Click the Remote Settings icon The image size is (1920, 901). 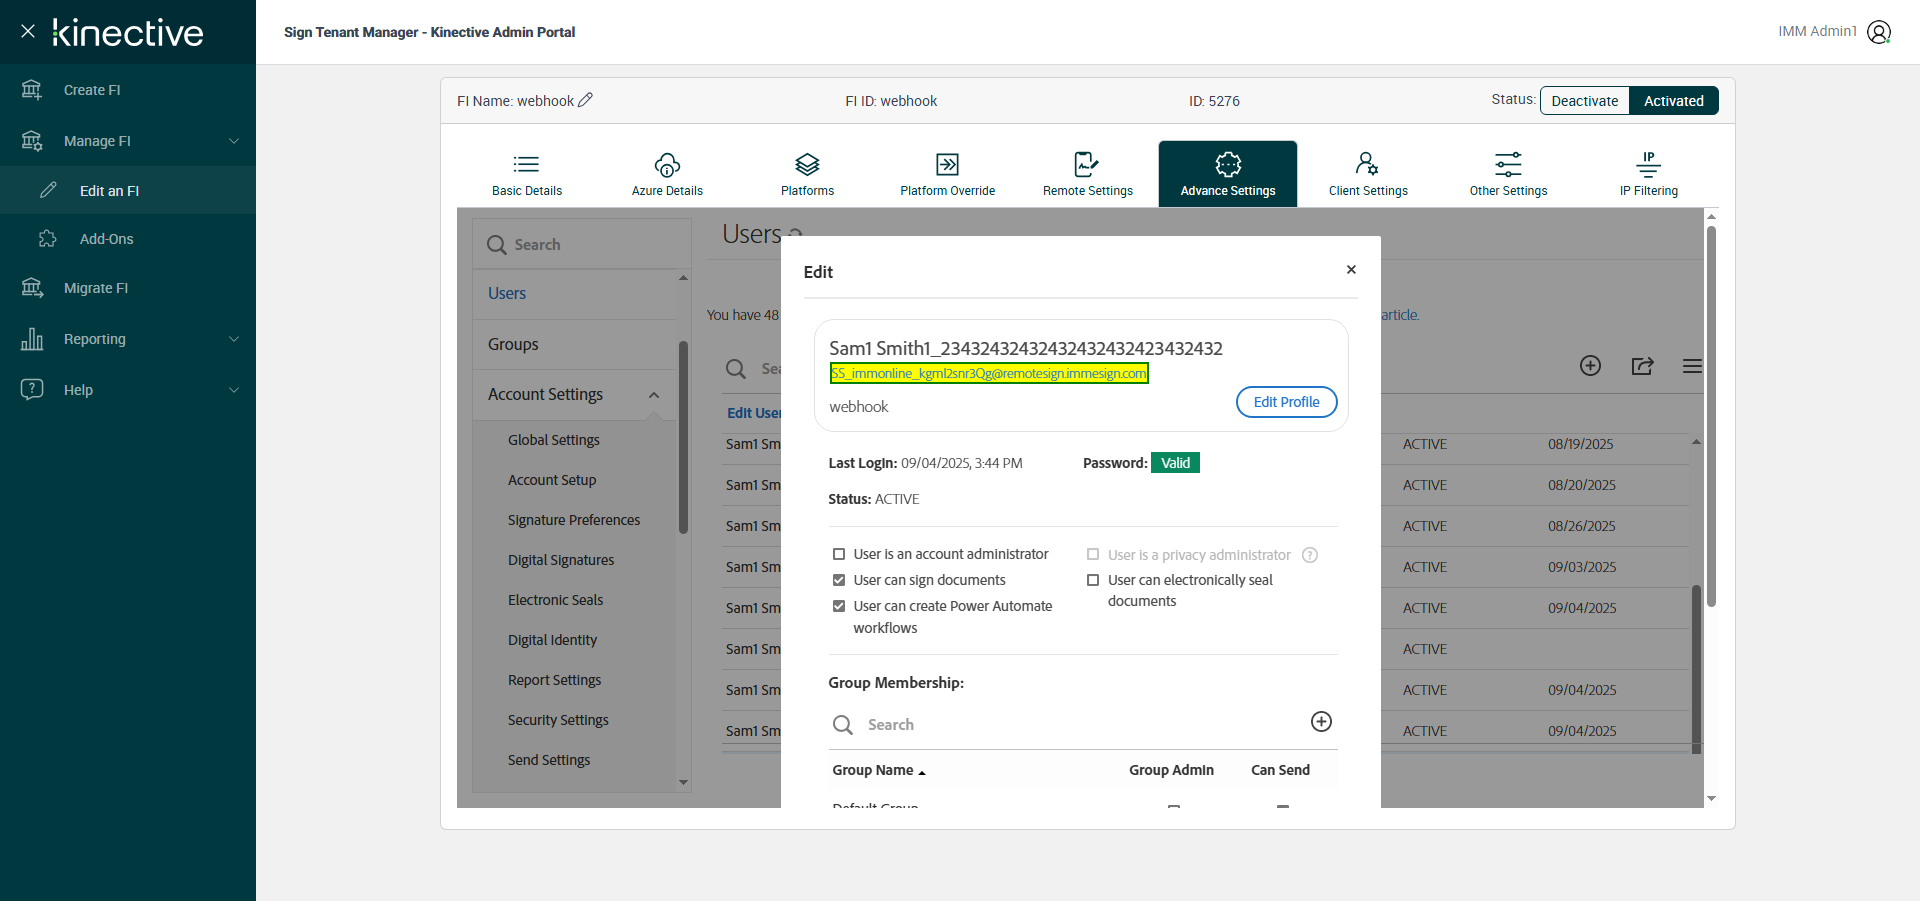[1087, 164]
